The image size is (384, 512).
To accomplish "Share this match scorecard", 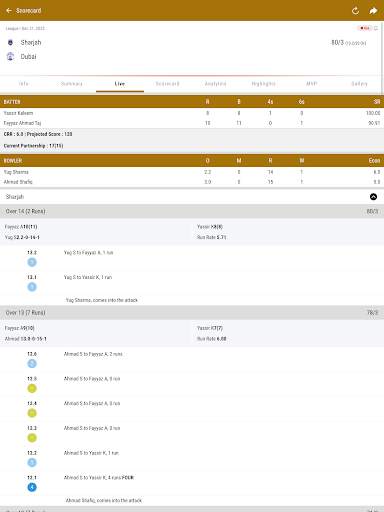I will coord(373,11).
